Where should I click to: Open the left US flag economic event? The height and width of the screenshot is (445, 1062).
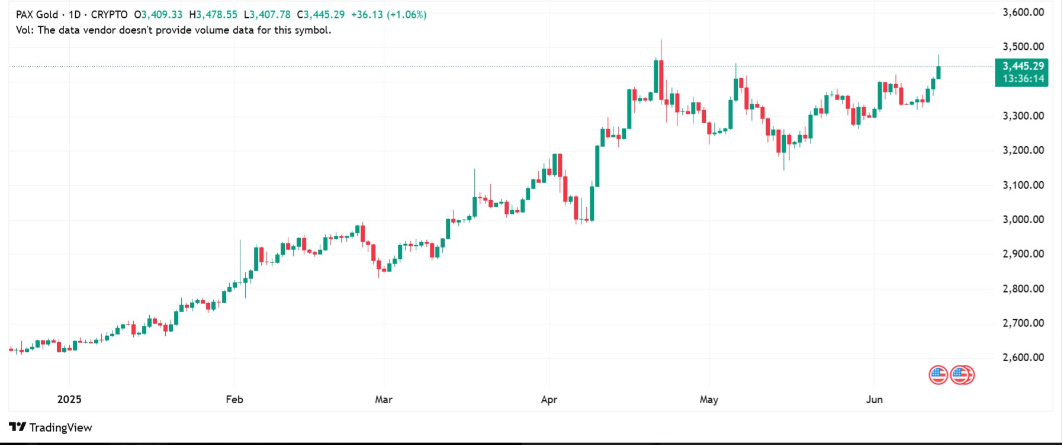point(938,375)
